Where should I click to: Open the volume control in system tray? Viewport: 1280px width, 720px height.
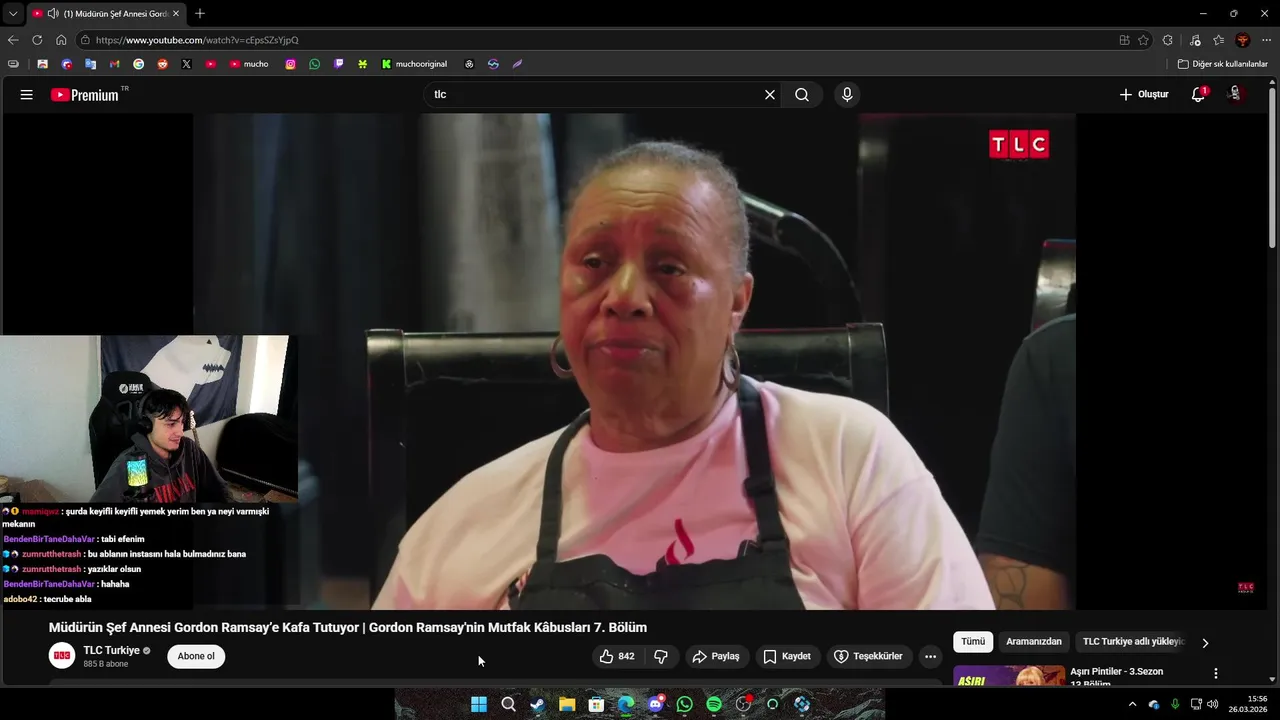point(1213,704)
